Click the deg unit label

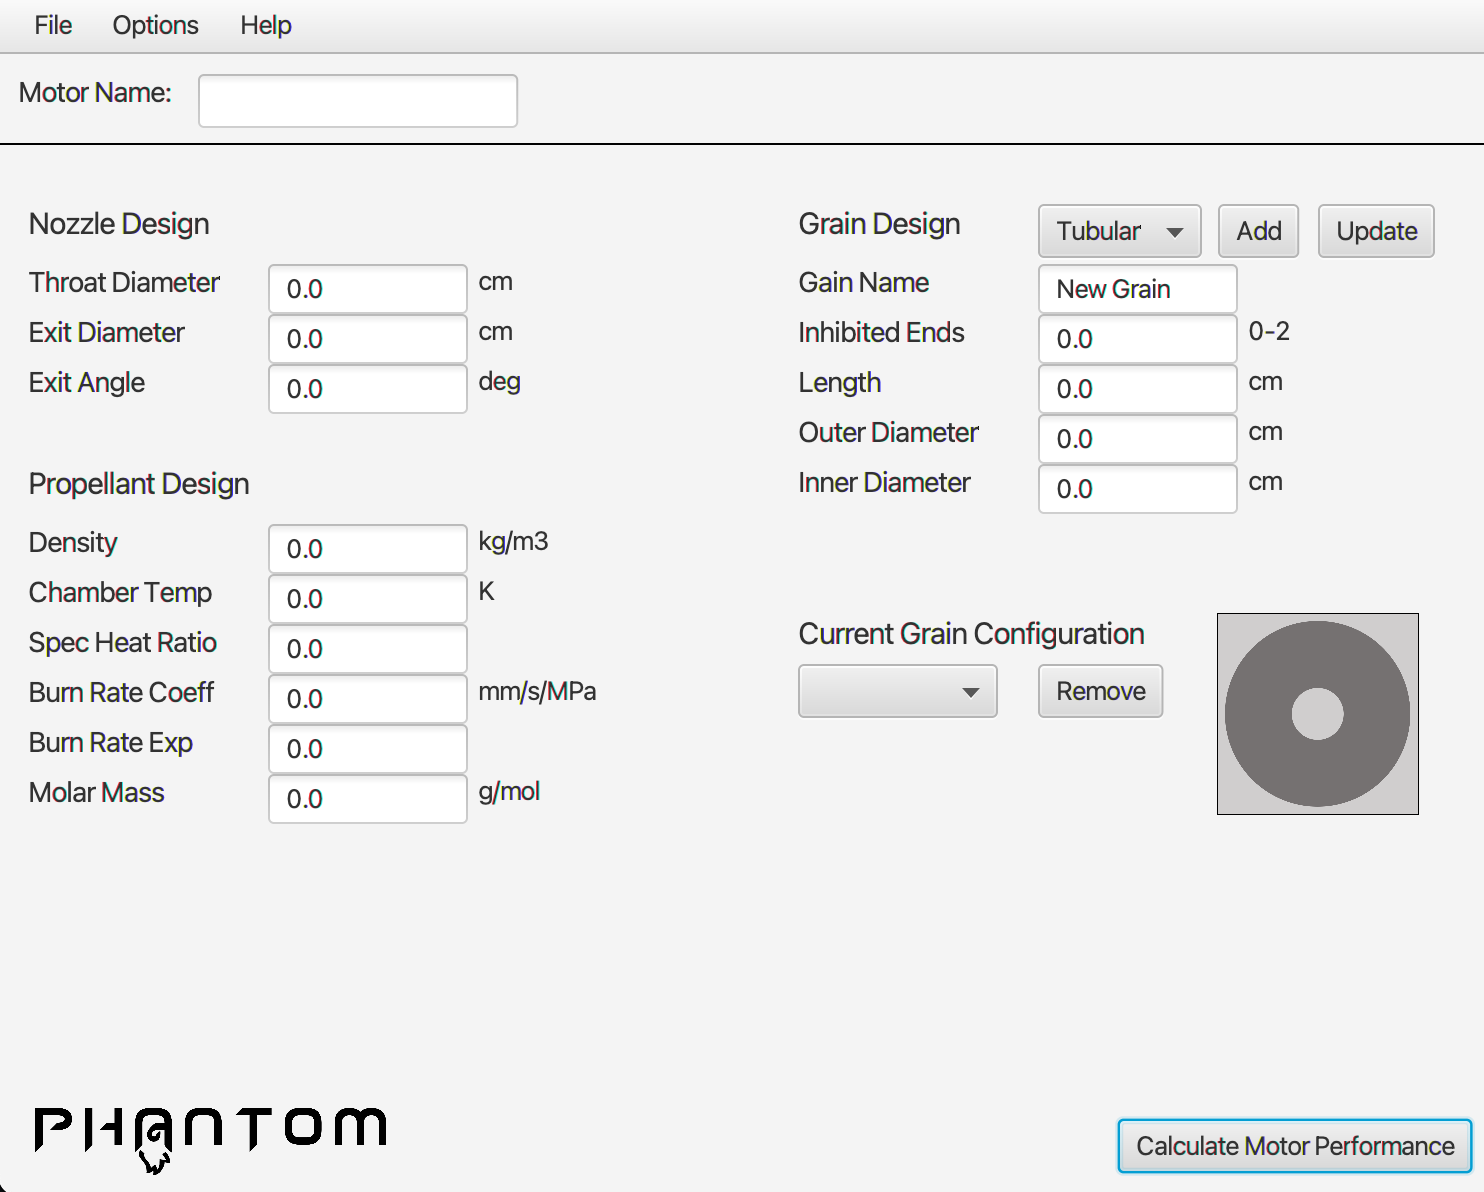tap(499, 382)
